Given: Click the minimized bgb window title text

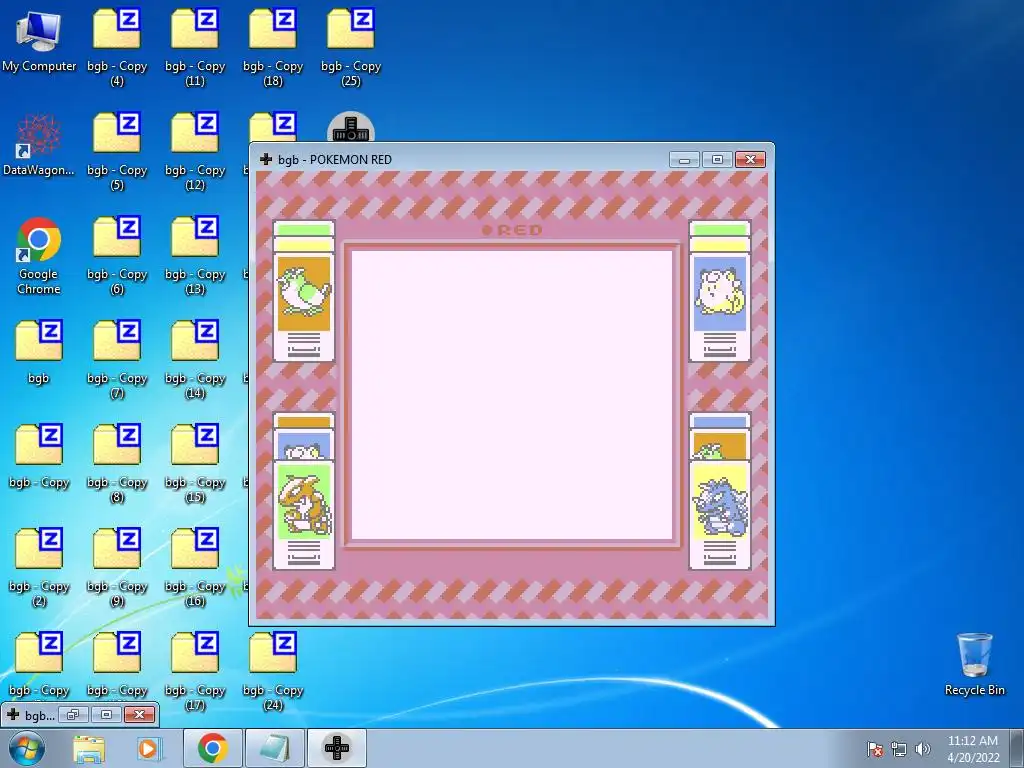Looking at the screenshot, I should point(39,715).
